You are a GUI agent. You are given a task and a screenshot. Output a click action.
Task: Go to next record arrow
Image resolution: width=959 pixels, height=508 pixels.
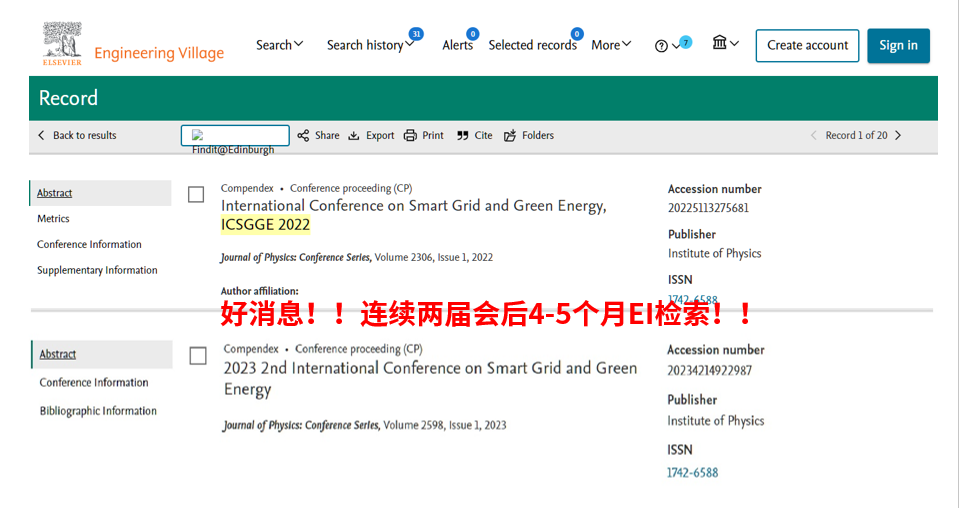[x=898, y=135]
